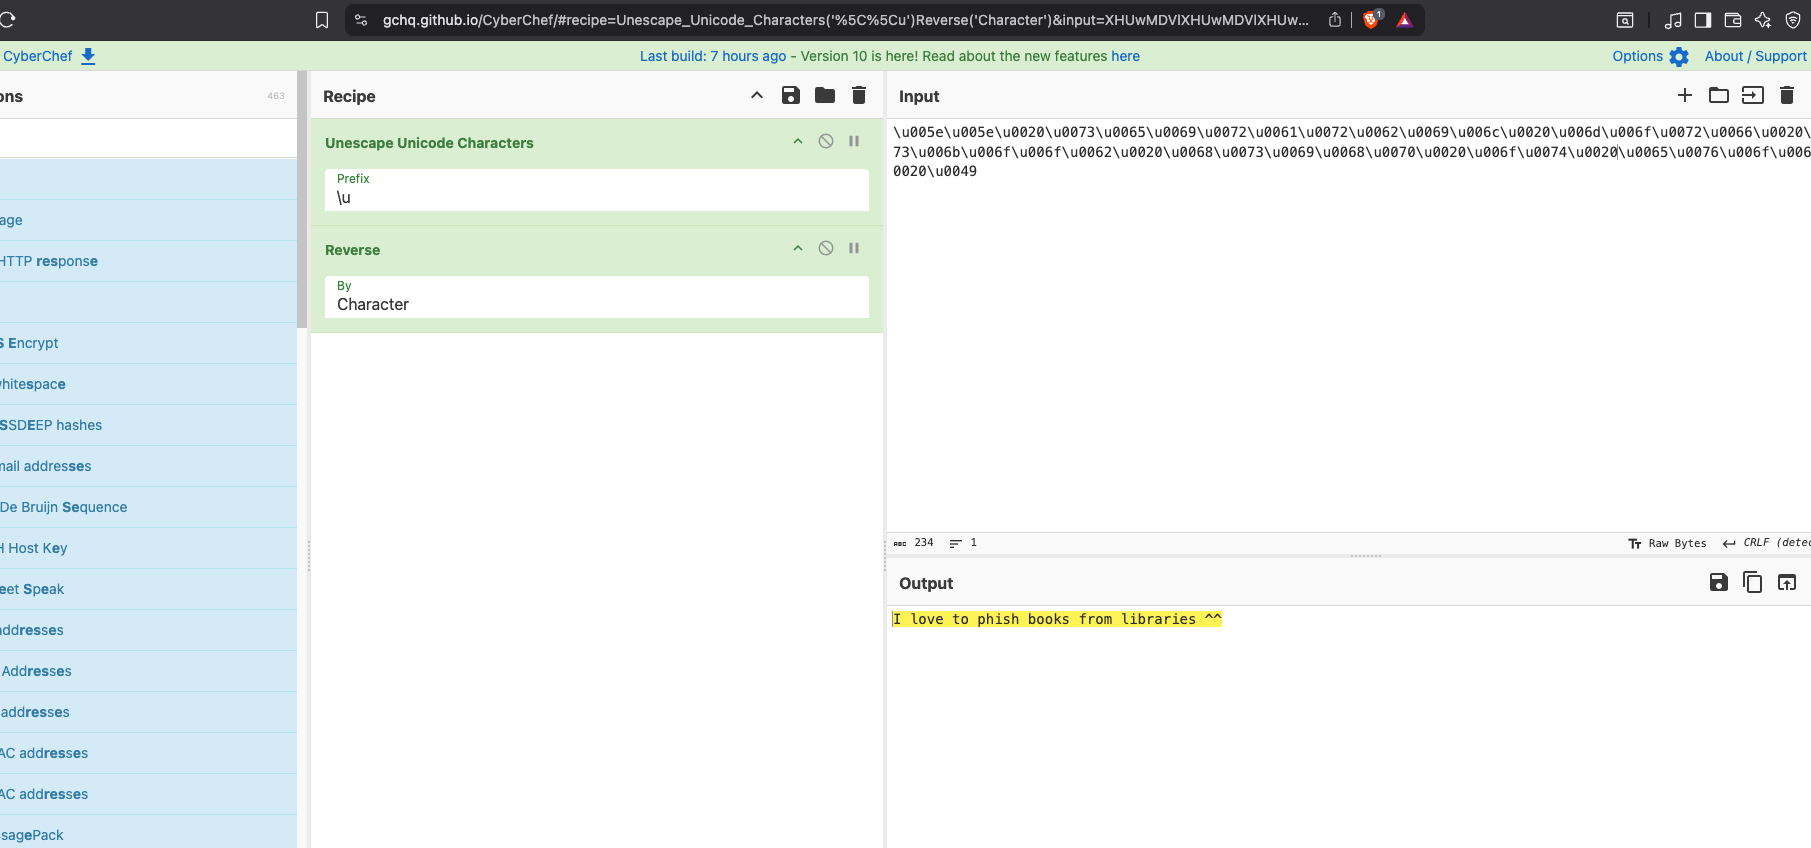Disable the Reverse operation
This screenshot has height=848, width=1811.
tap(826, 248)
